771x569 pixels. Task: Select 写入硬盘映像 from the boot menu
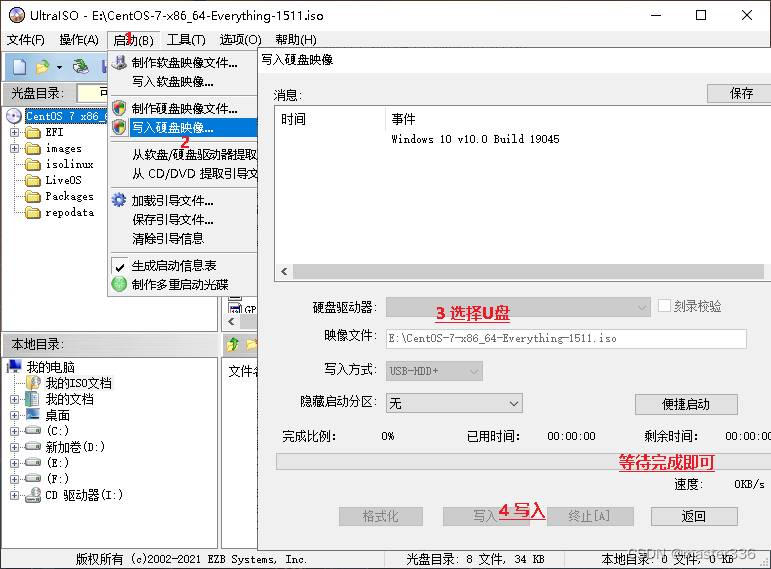point(172,128)
